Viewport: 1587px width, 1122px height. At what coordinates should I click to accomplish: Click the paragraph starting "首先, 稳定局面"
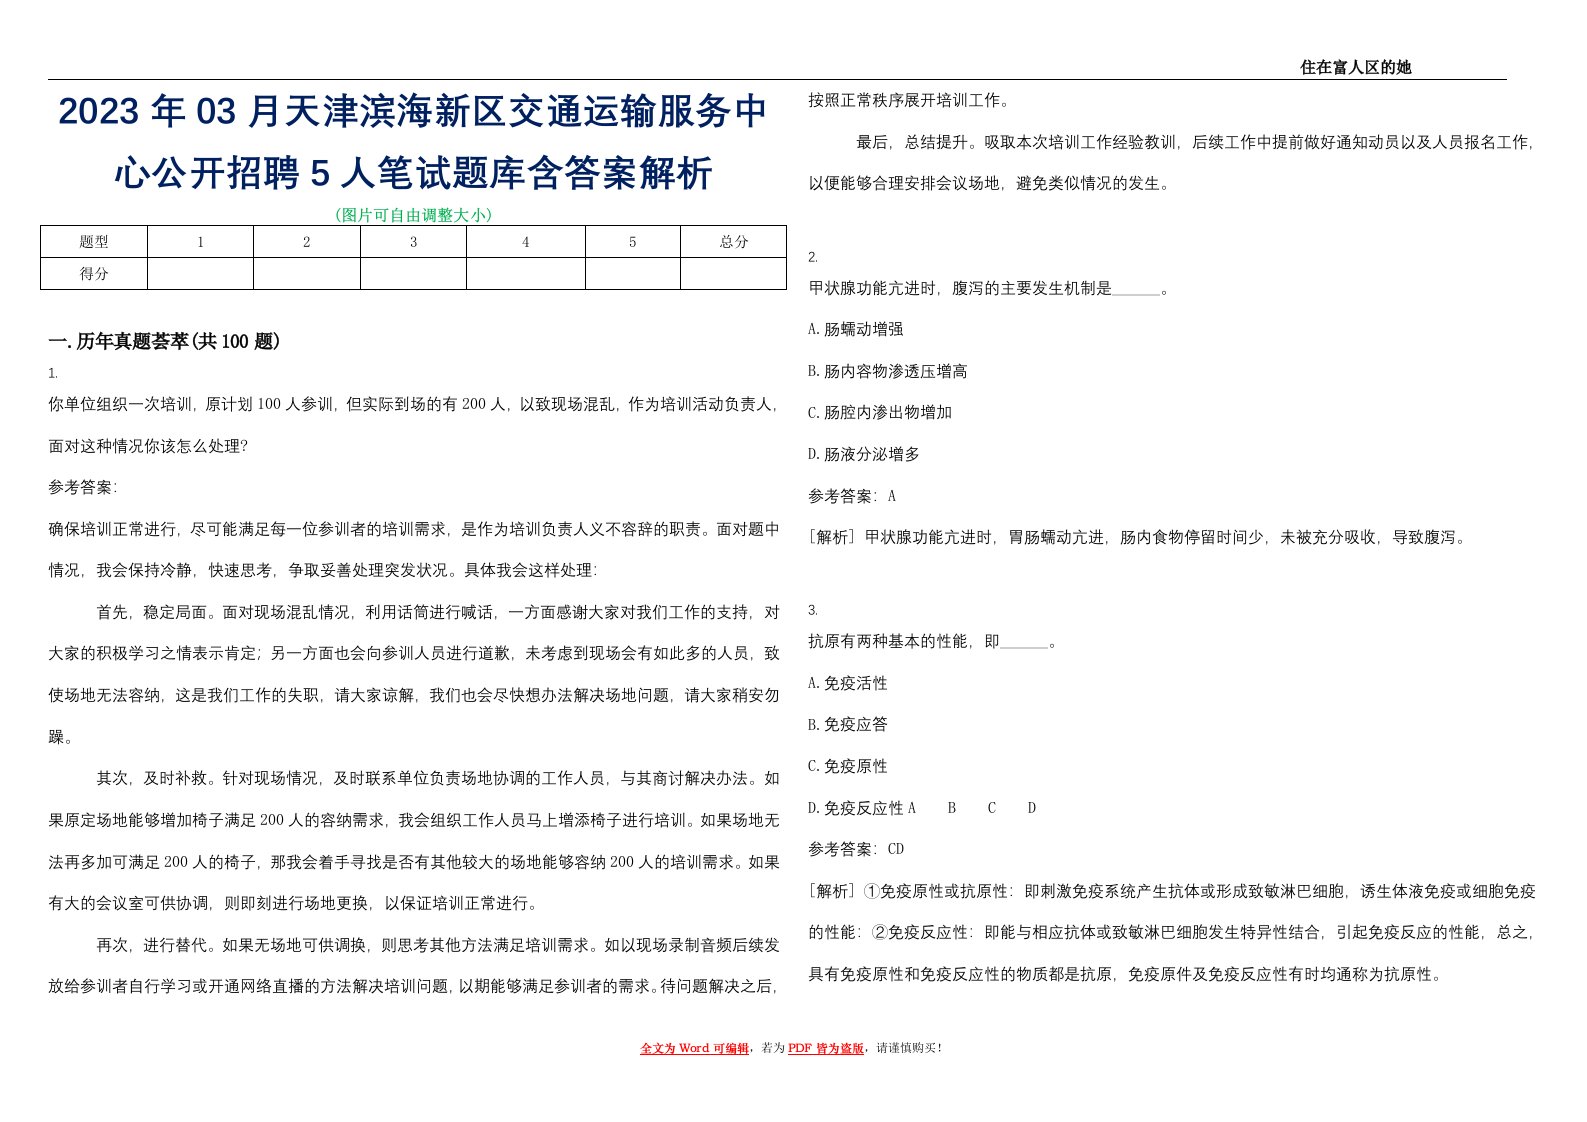tap(414, 675)
